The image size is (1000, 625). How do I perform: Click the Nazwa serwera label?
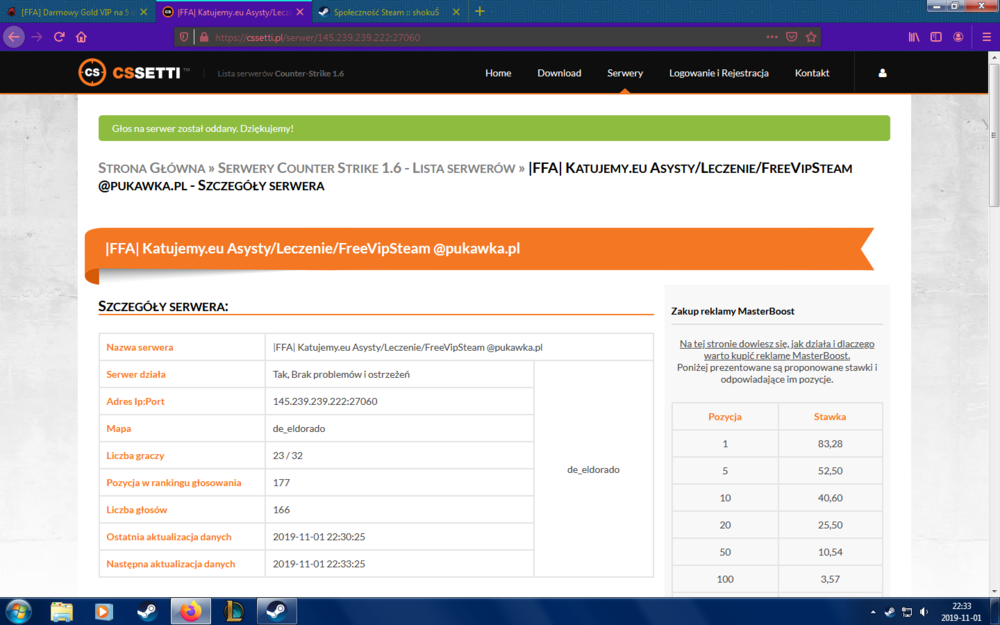140,348
